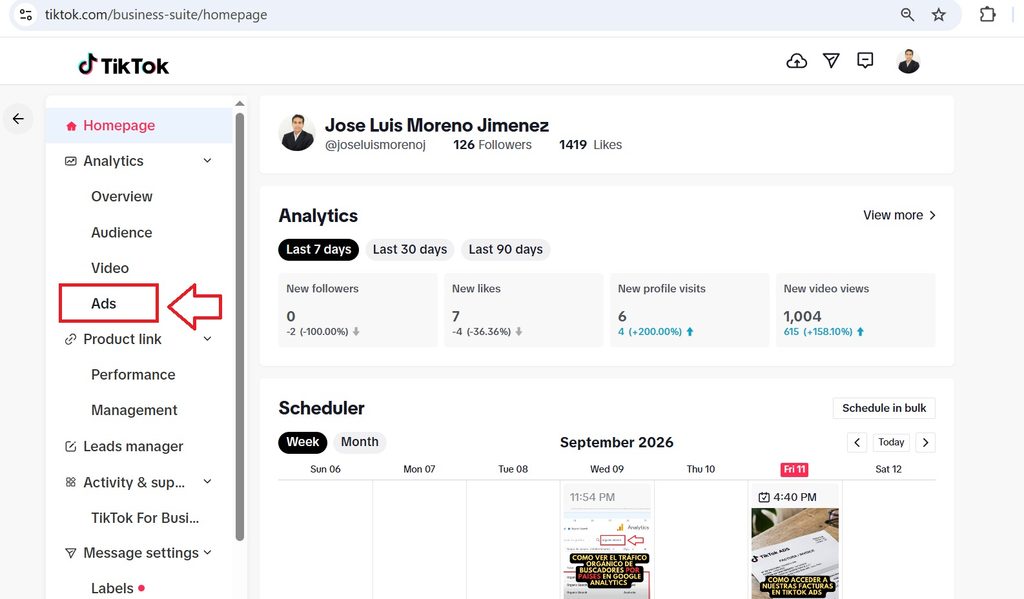Open Audience under Analytics
This screenshot has width=1024, height=599.
pos(121,233)
